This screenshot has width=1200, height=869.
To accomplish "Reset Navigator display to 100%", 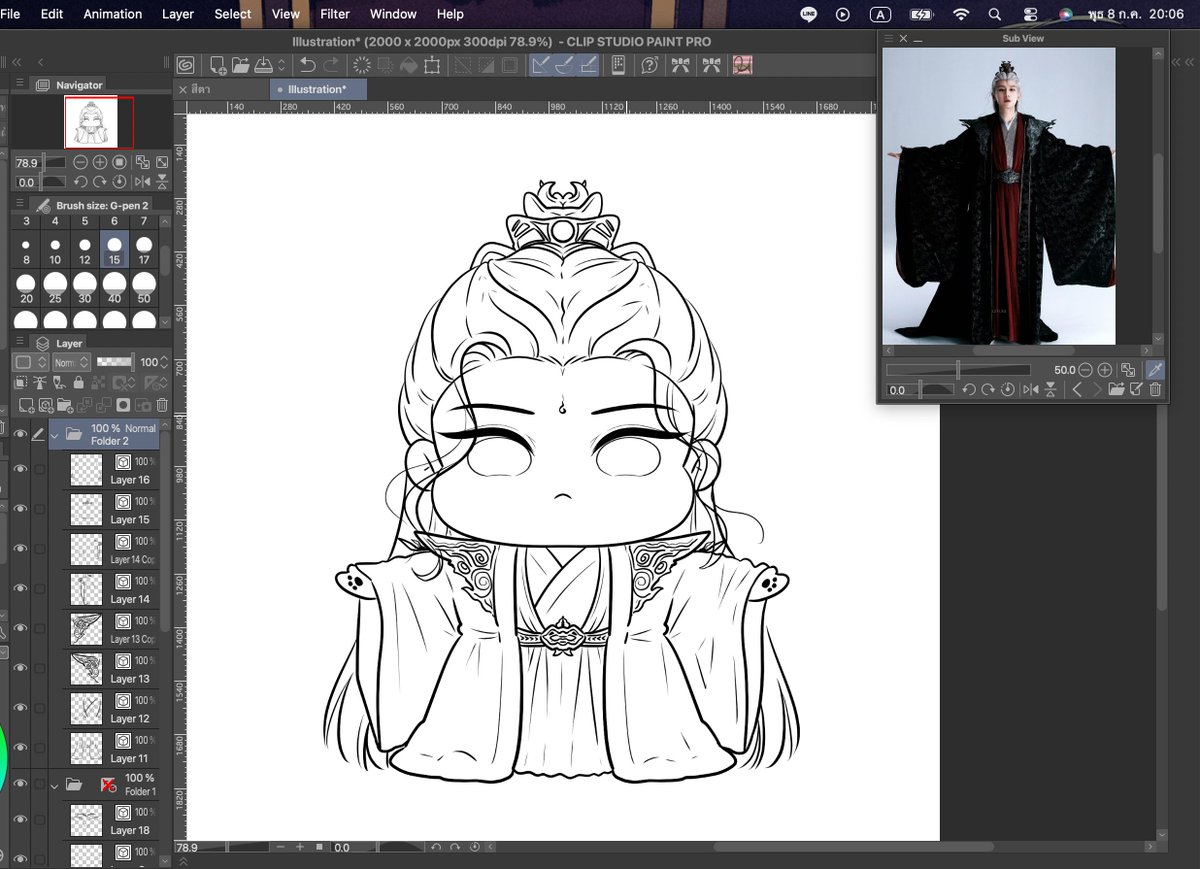I will (119, 162).
